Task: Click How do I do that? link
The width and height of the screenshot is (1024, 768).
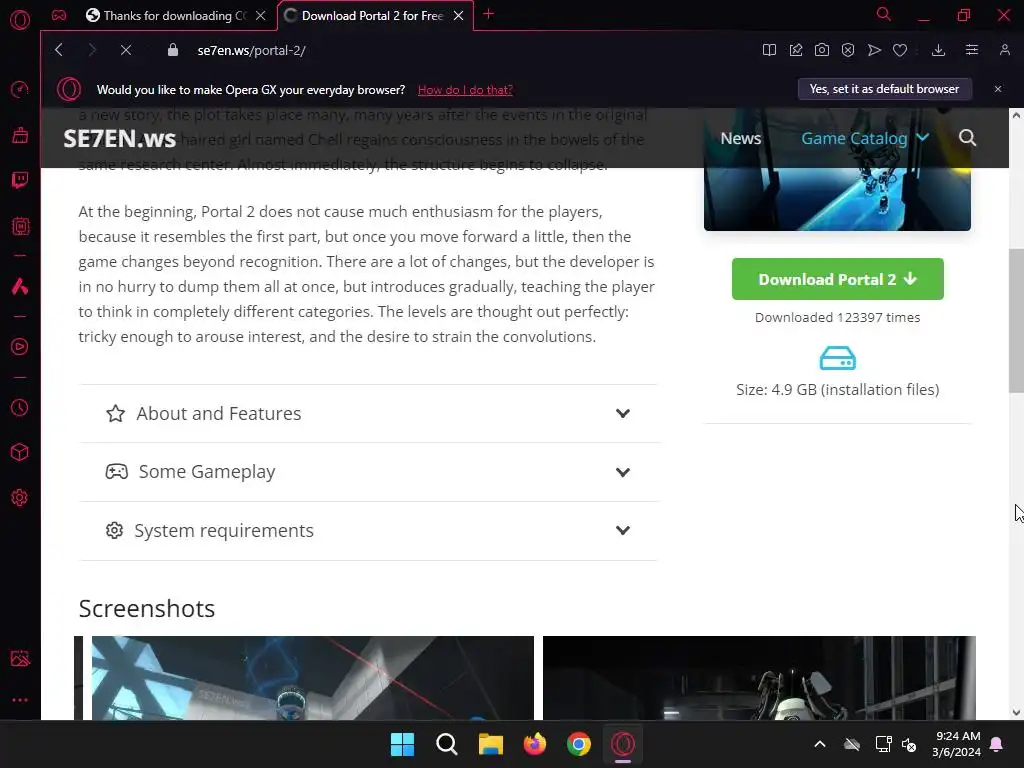Action: point(465,90)
